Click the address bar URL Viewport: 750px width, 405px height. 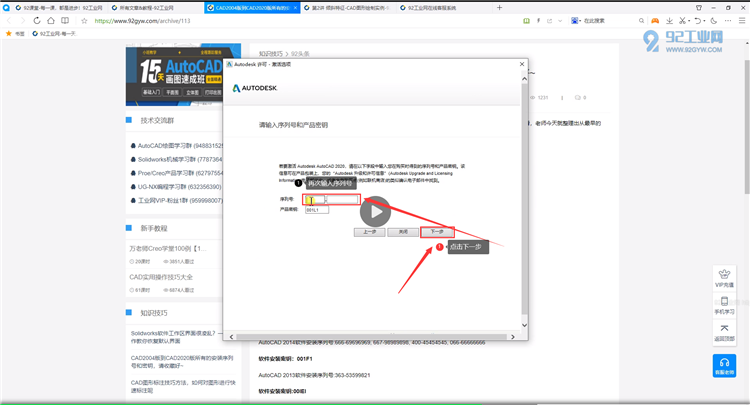point(143,21)
